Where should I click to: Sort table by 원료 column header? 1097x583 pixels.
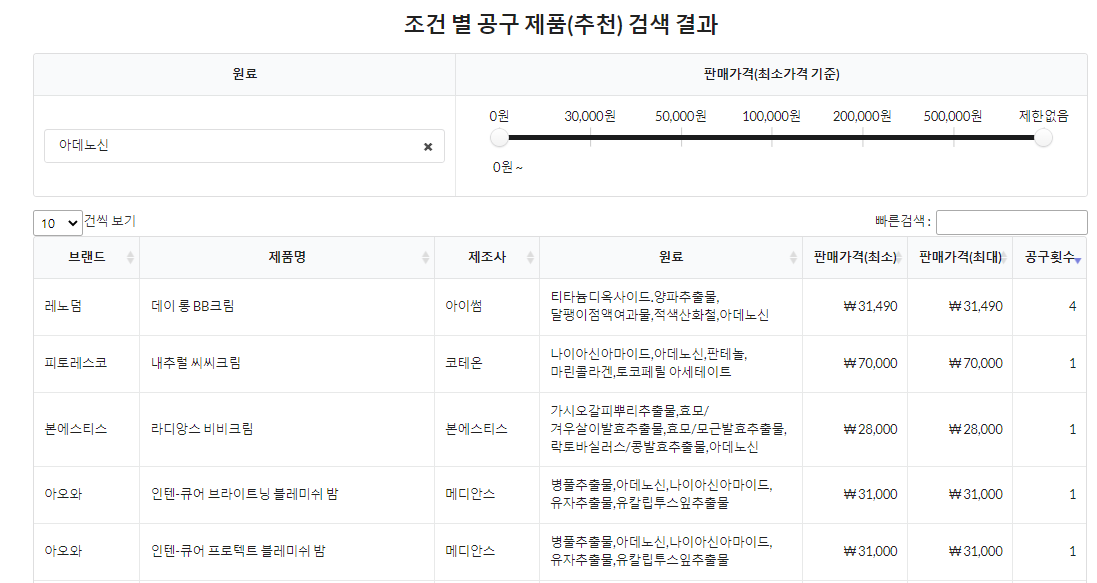[x=671, y=258]
